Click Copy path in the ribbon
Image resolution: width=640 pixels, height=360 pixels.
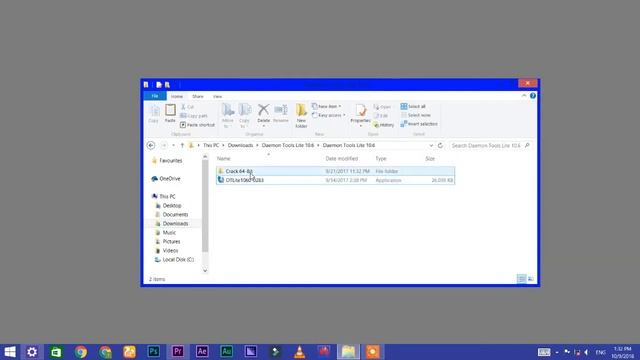[194, 116]
